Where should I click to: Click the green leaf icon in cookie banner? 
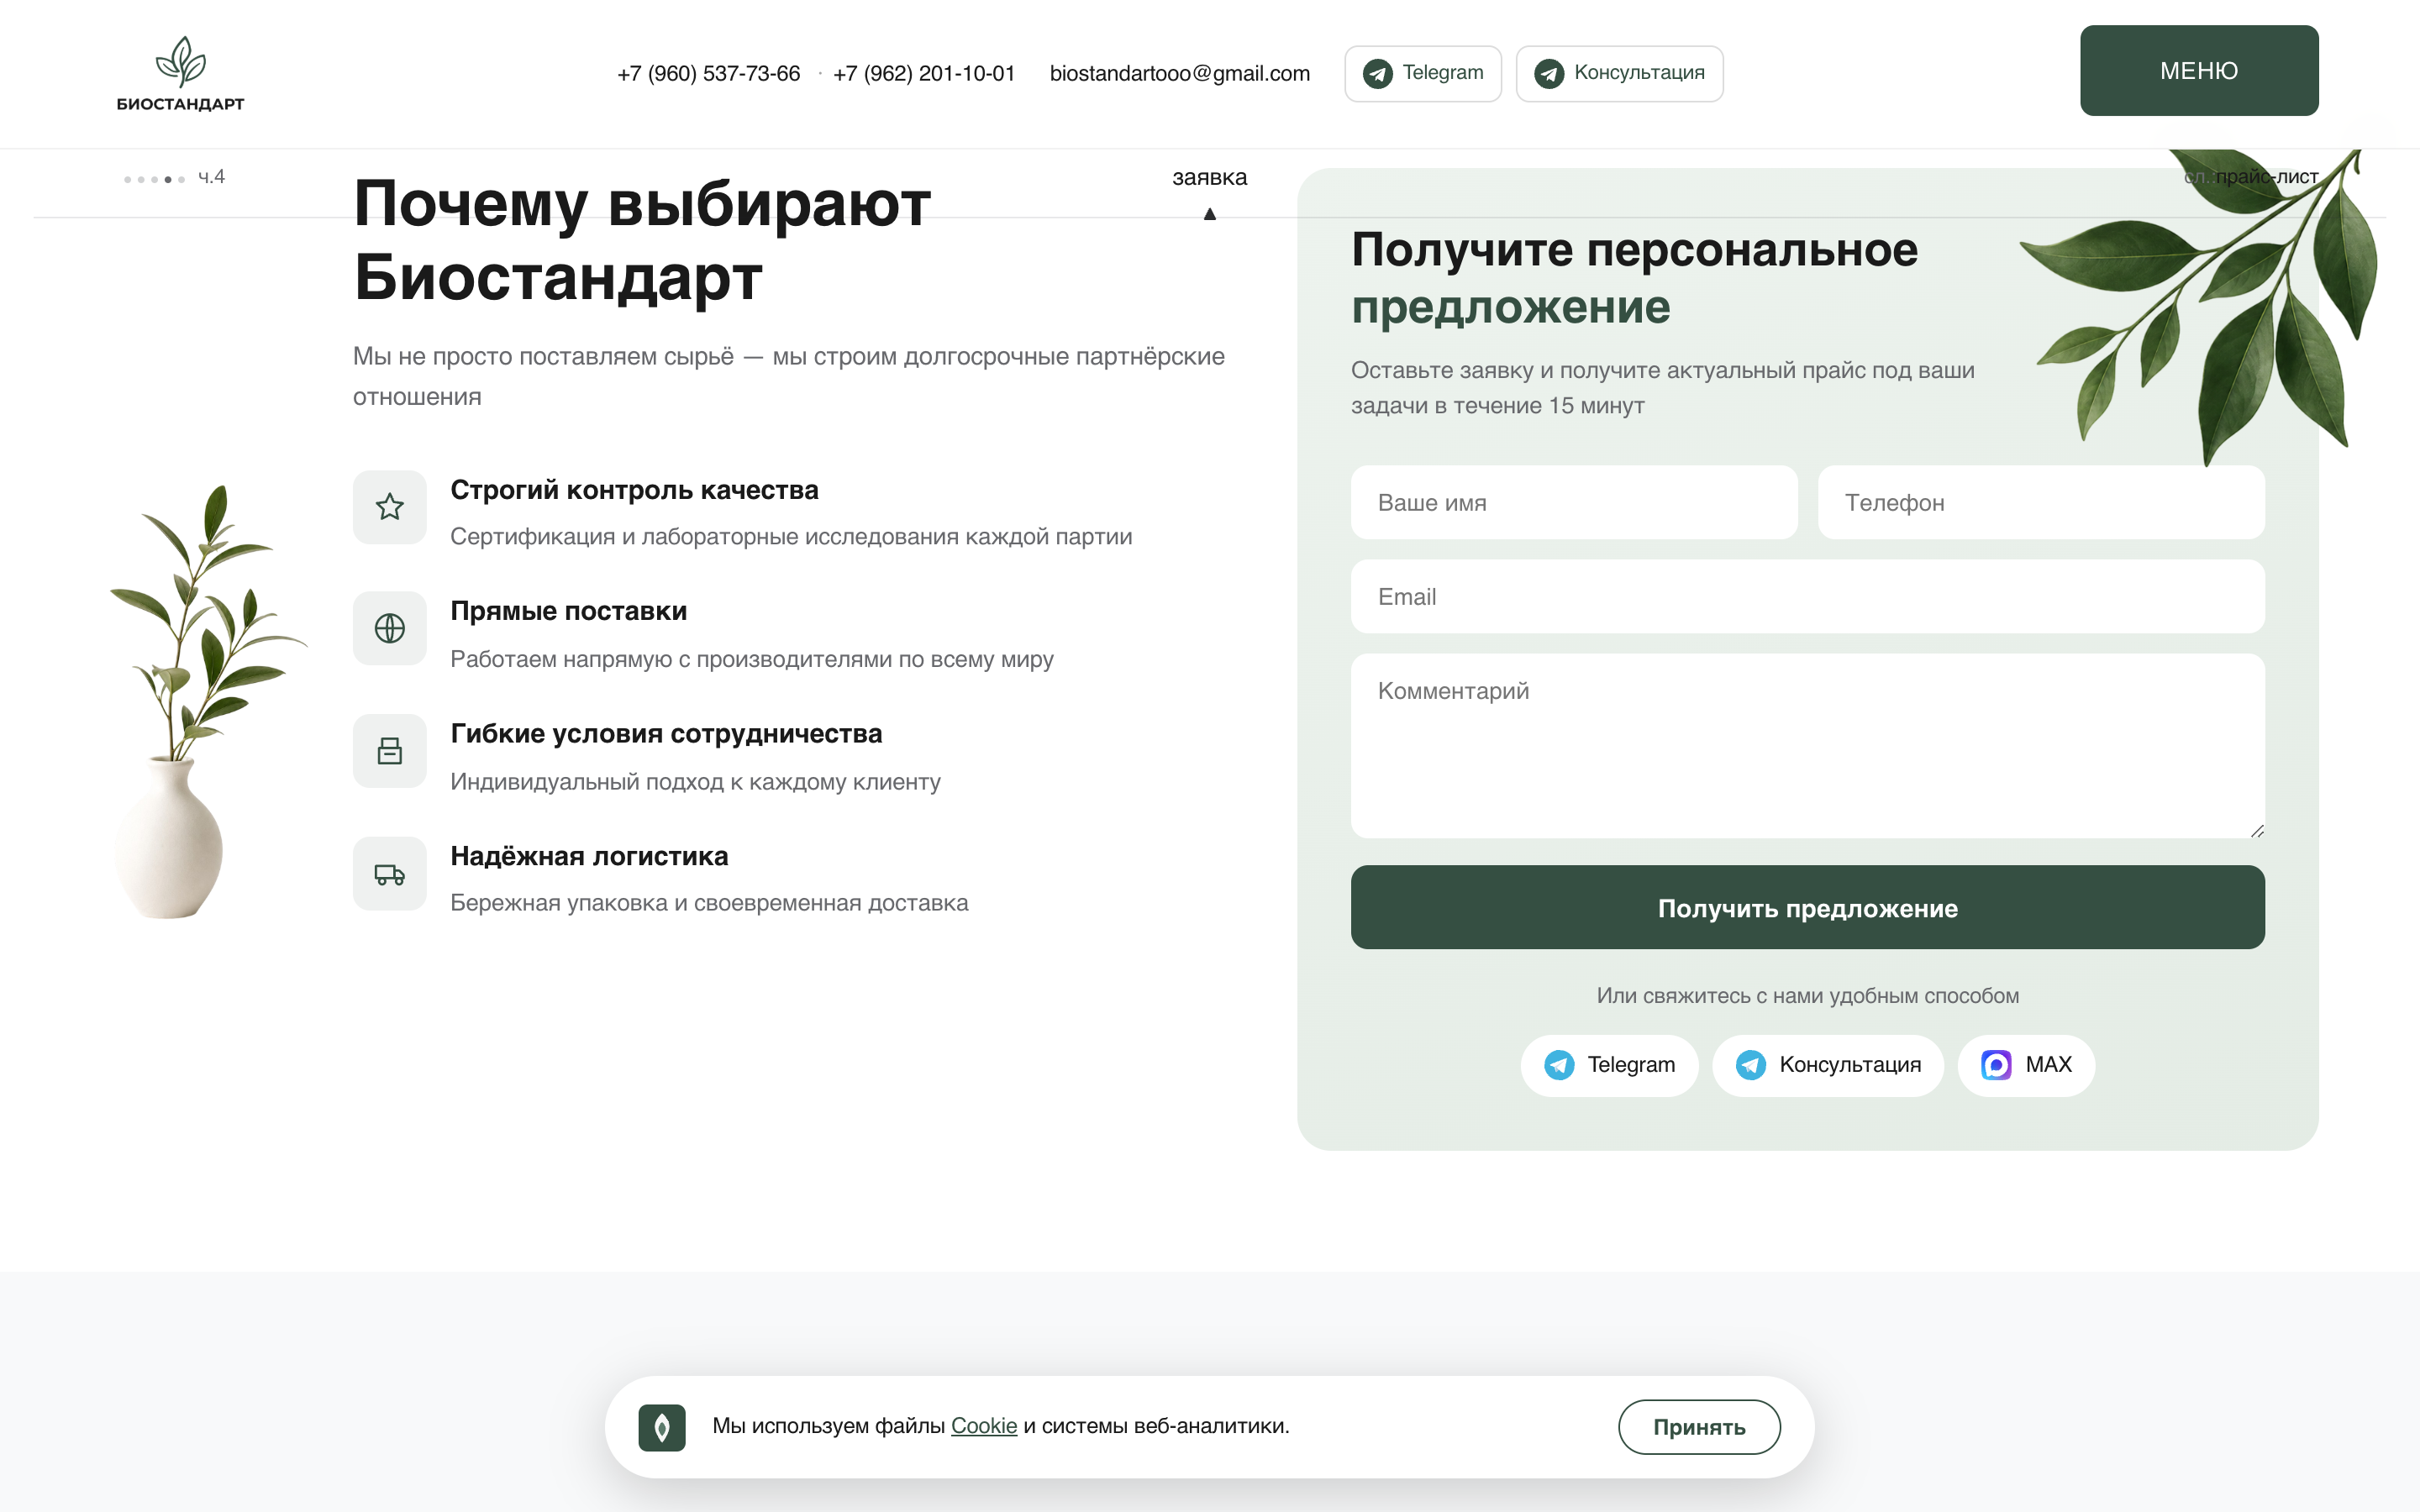[x=661, y=1427]
